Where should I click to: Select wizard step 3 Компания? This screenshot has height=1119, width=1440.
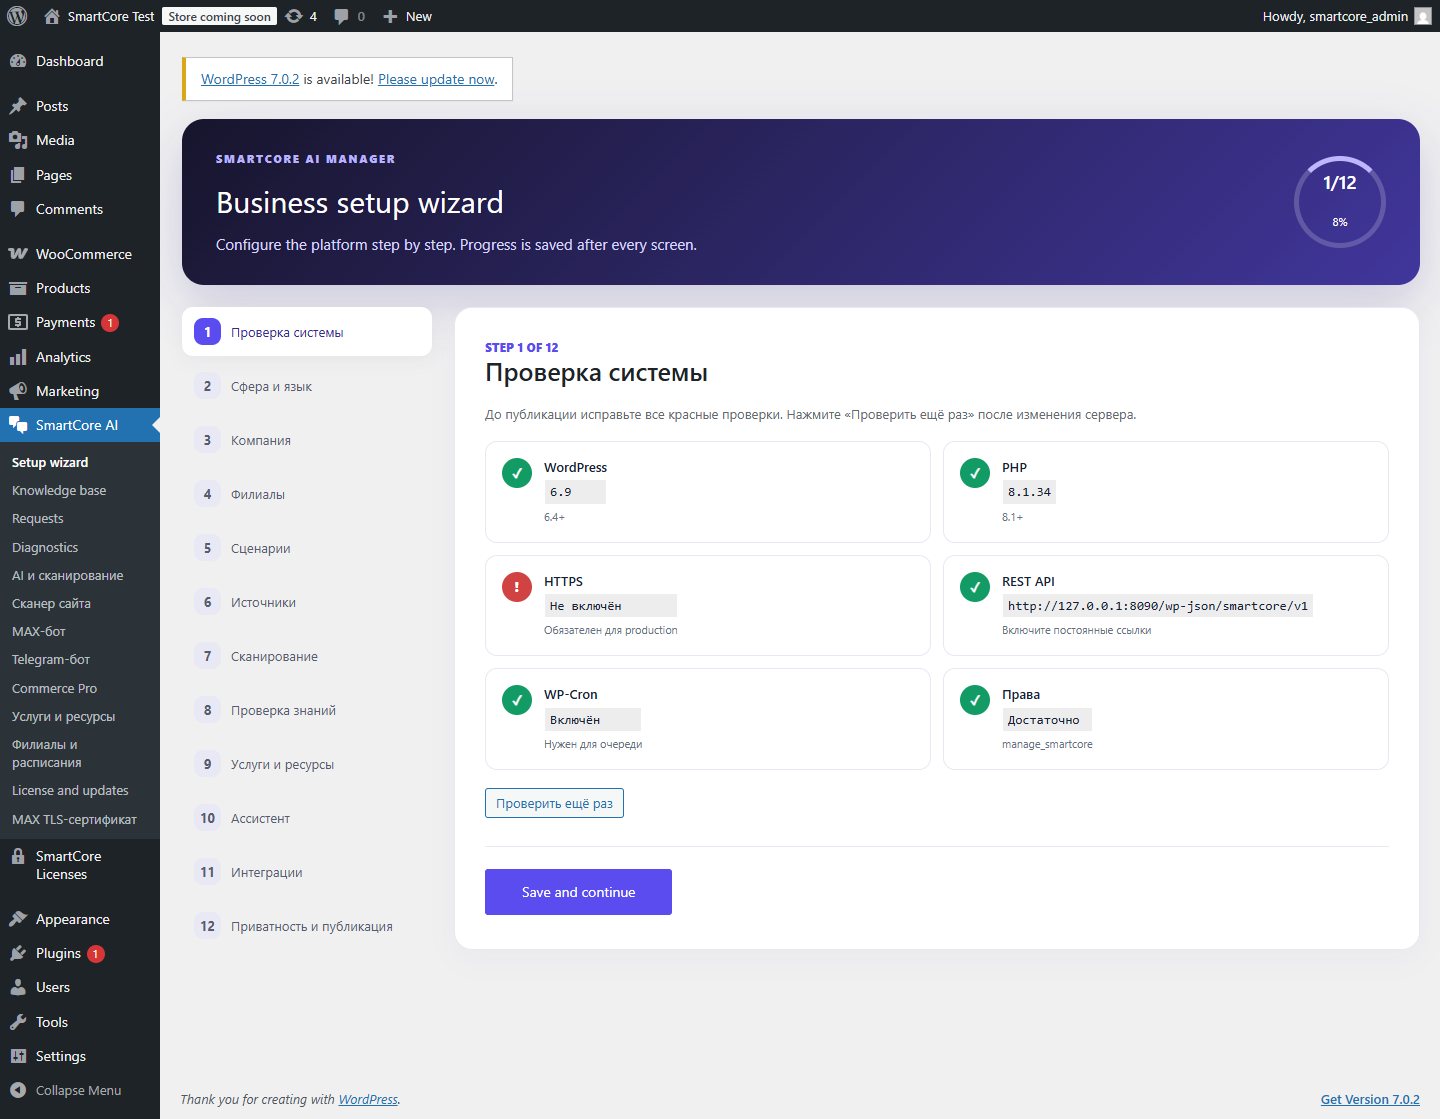[x=307, y=440]
